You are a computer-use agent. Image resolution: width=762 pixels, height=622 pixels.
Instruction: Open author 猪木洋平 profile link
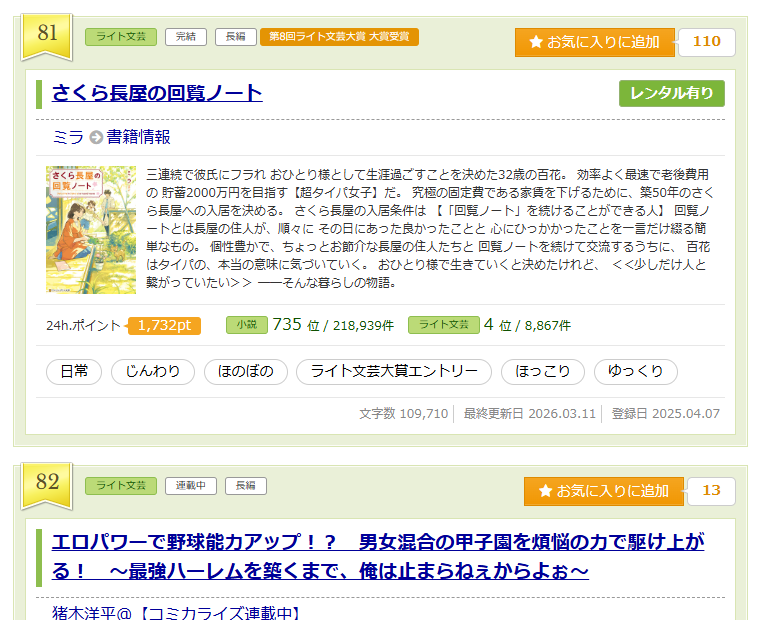(x=176, y=613)
